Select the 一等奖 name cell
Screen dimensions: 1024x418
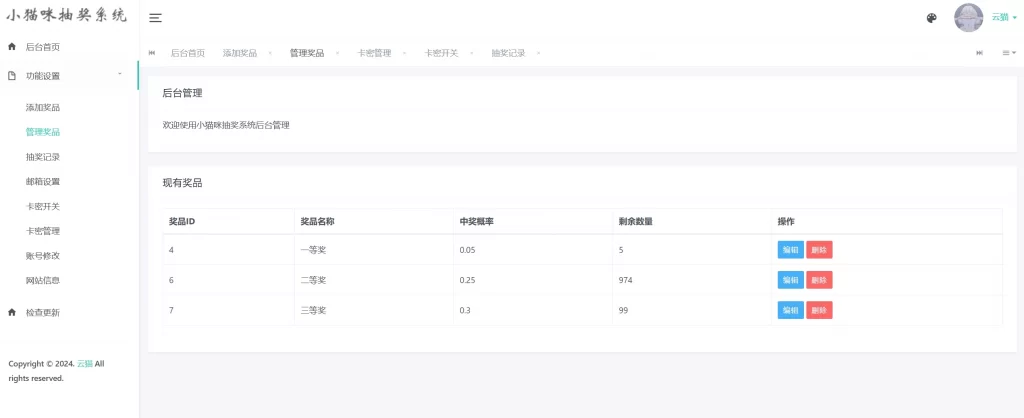pyautogui.click(x=374, y=249)
